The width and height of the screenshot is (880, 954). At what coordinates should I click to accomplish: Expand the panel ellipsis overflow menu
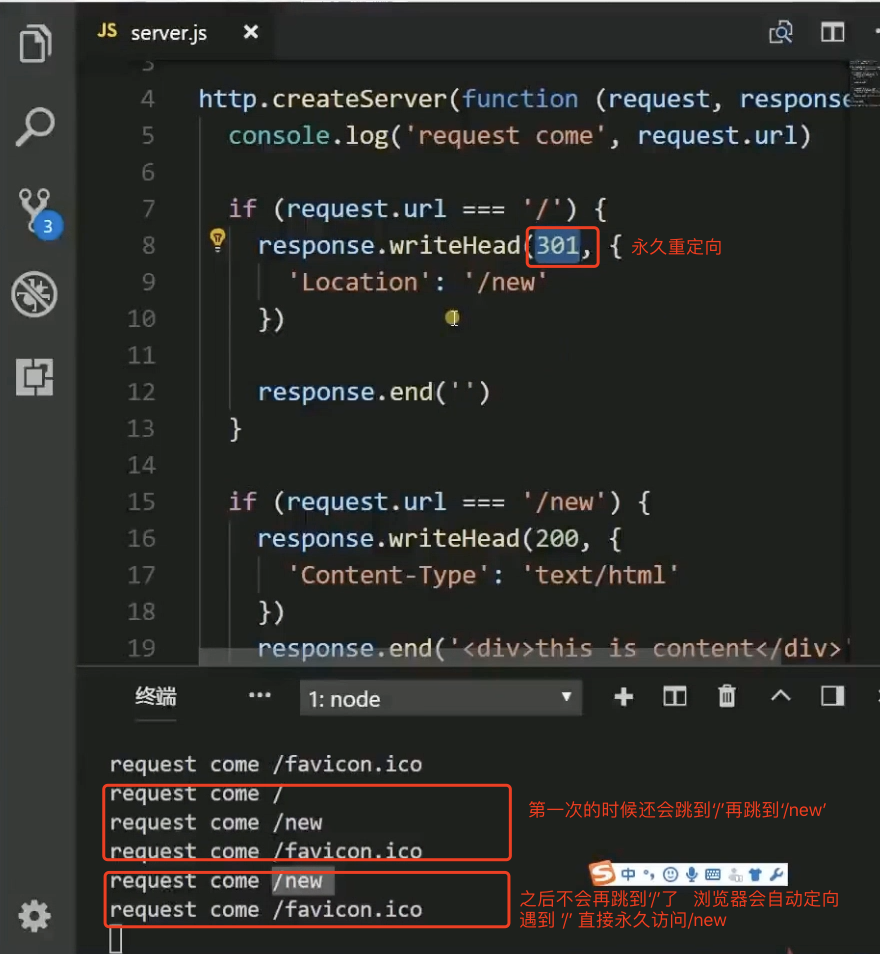pos(260,695)
